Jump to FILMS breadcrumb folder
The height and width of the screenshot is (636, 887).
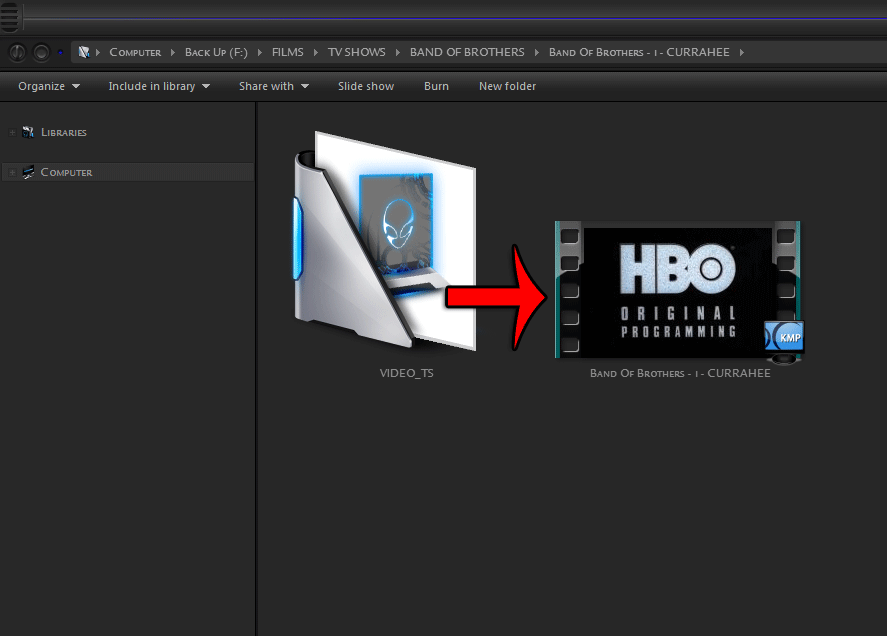287,52
